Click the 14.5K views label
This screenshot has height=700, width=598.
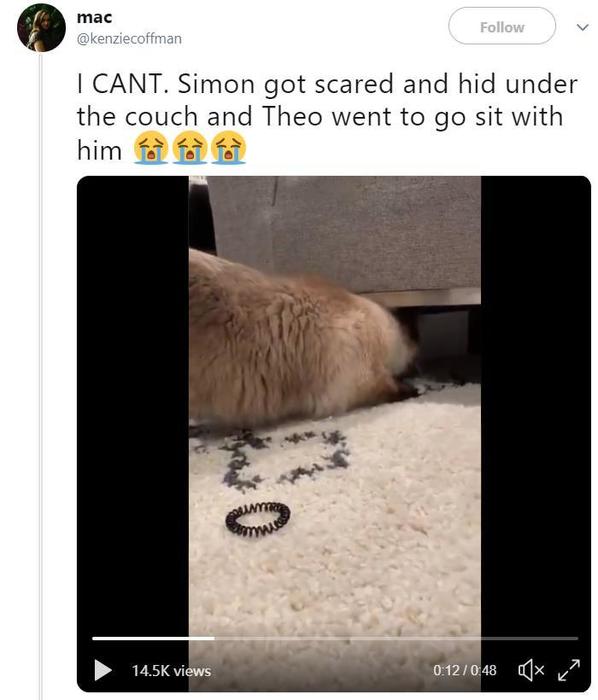[171, 671]
